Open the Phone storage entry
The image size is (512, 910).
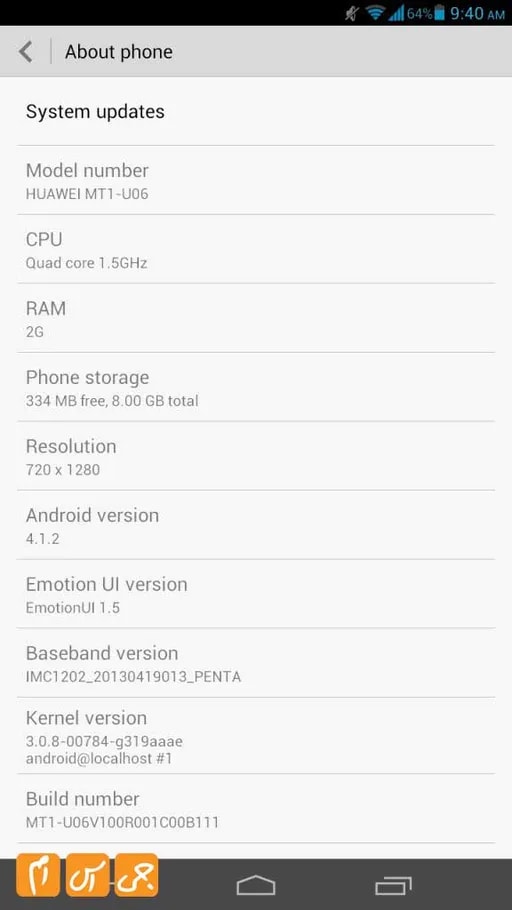coord(256,388)
